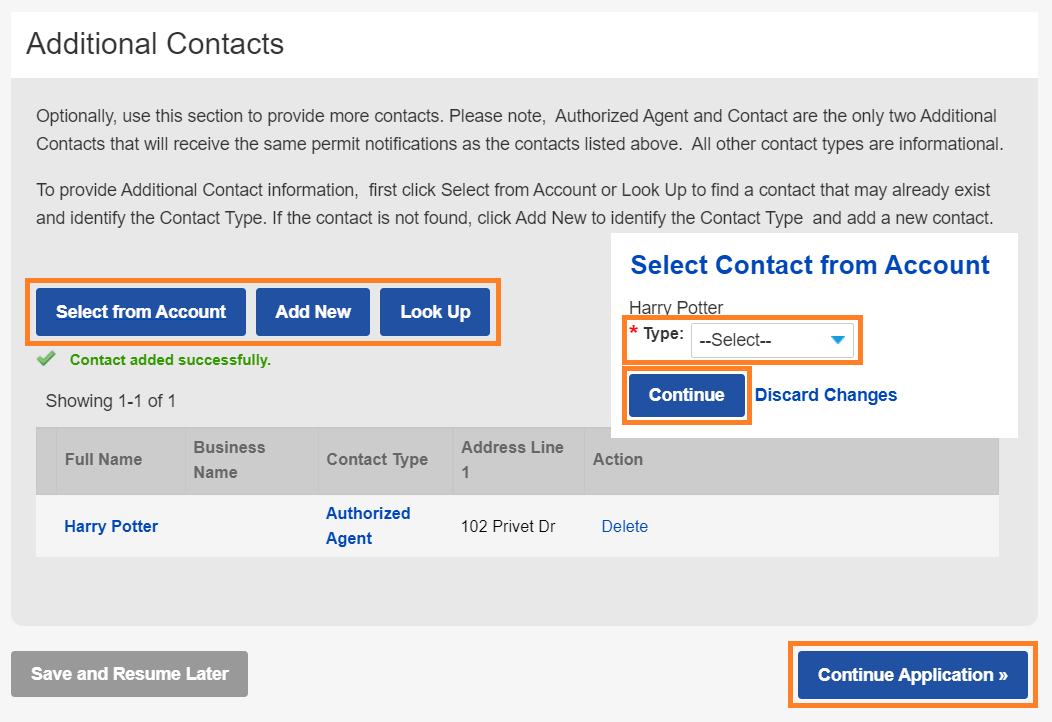The height and width of the screenshot is (722, 1052).
Task: Click Save and Resume Later button
Action: click(x=129, y=674)
